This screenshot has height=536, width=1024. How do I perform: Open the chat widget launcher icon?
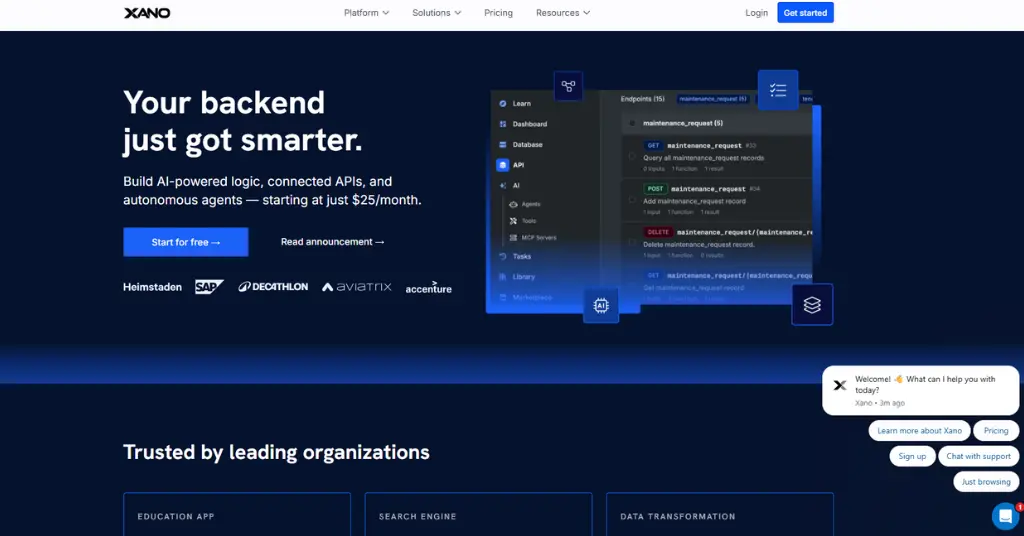coord(1005,516)
